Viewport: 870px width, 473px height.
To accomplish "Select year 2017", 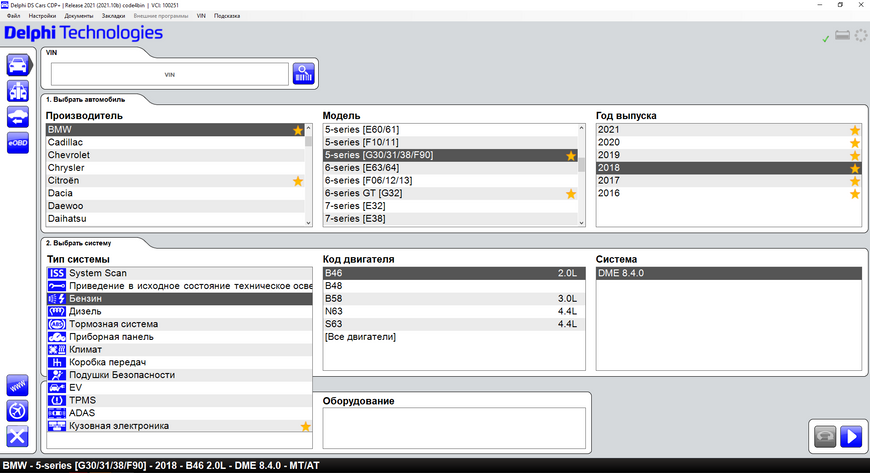I will pyautogui.click(x=729, y=181).
